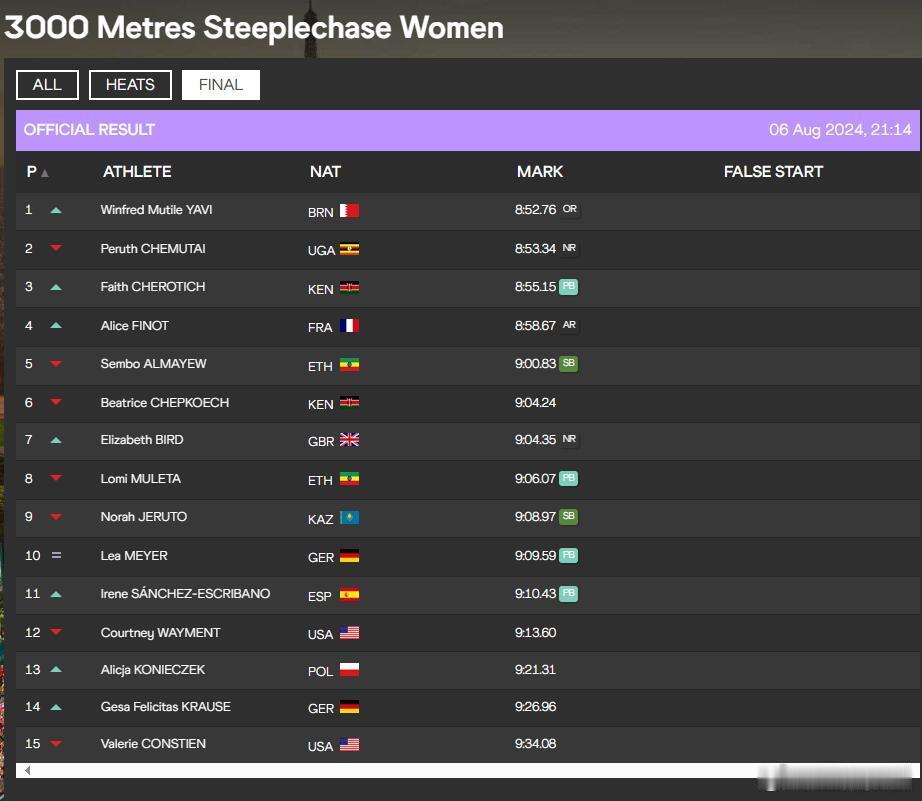
Task: Click the NAT column header
Action: (325, 172)
